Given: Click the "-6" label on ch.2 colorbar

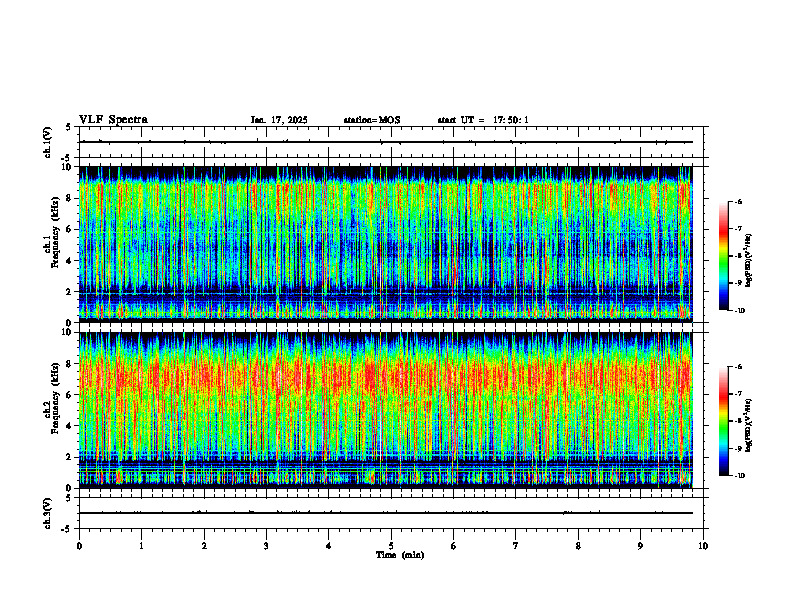Looking at the screenshot, I should [x=738, y=367].
